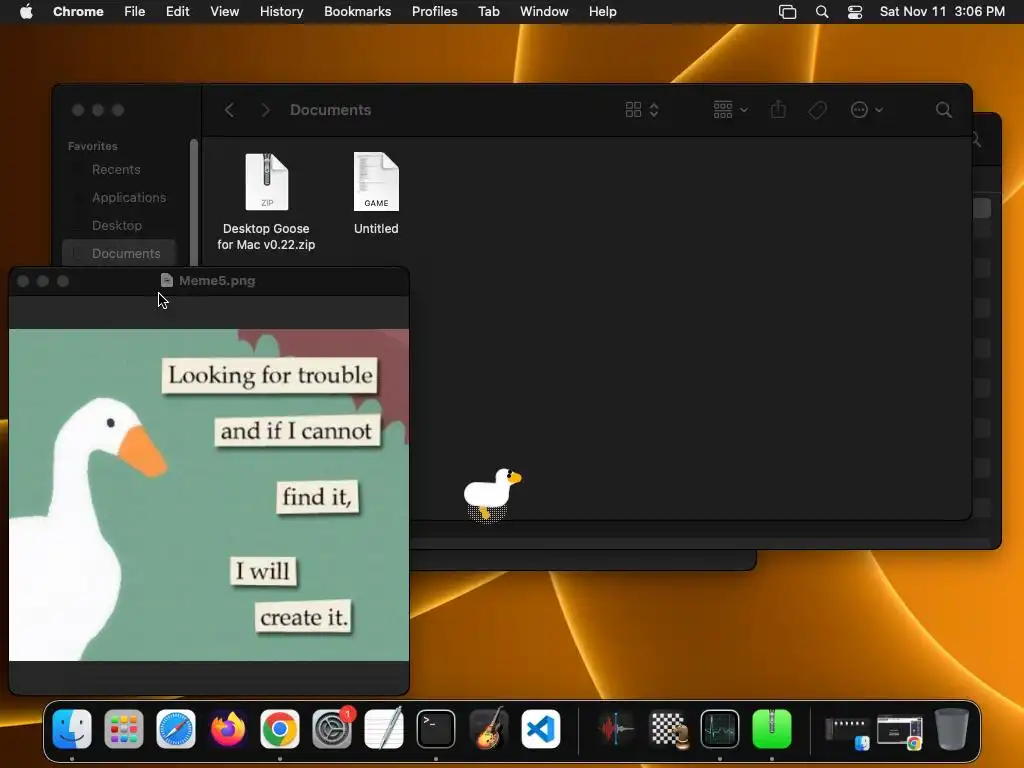The image size is (1024, 768).
Task: Open Spotlight search in menu bar
Action: pyautogui.click(x=822, y=12)
